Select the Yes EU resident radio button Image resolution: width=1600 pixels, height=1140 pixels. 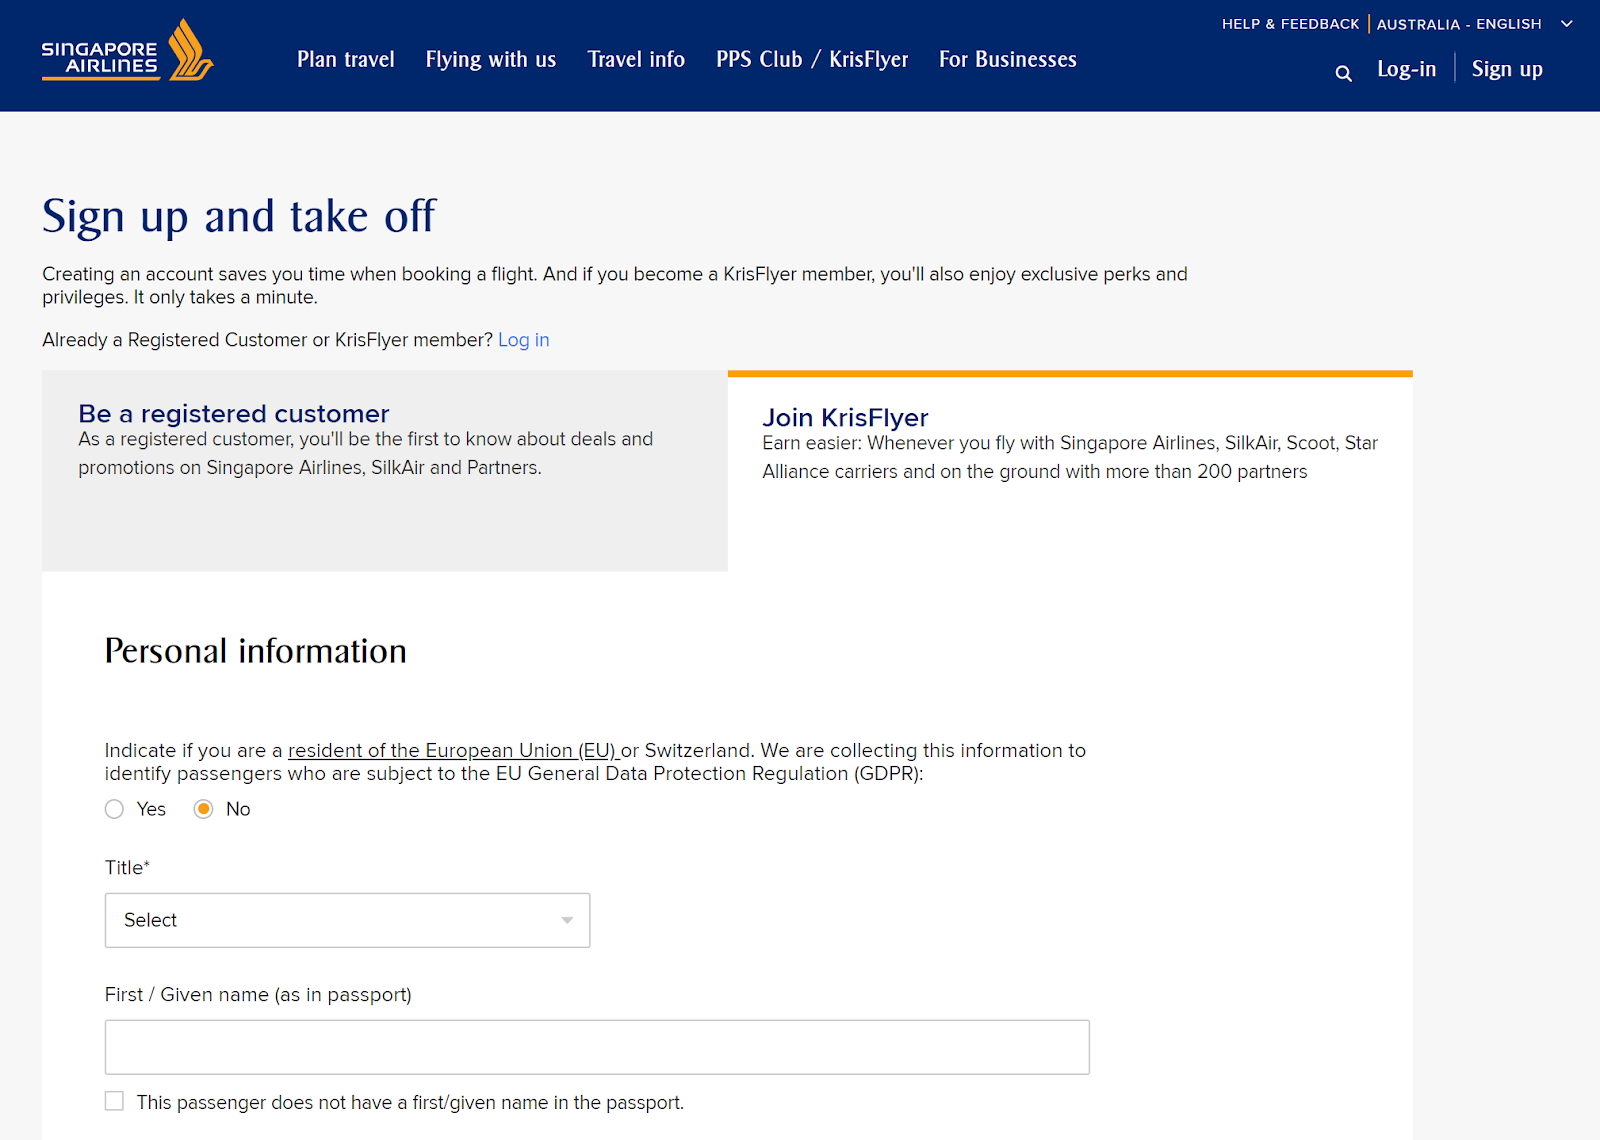(115, 809)
